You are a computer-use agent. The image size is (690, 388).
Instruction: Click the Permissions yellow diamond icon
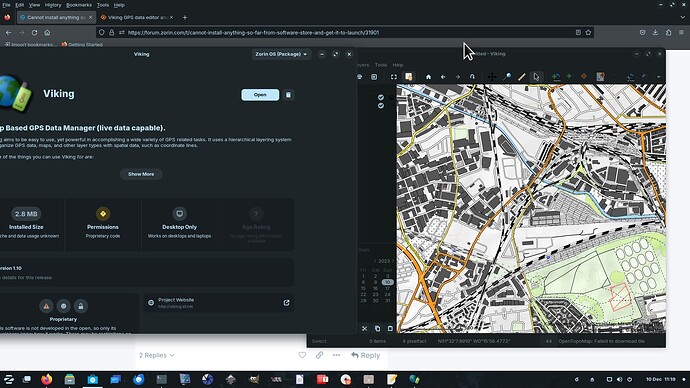[103, 214]
